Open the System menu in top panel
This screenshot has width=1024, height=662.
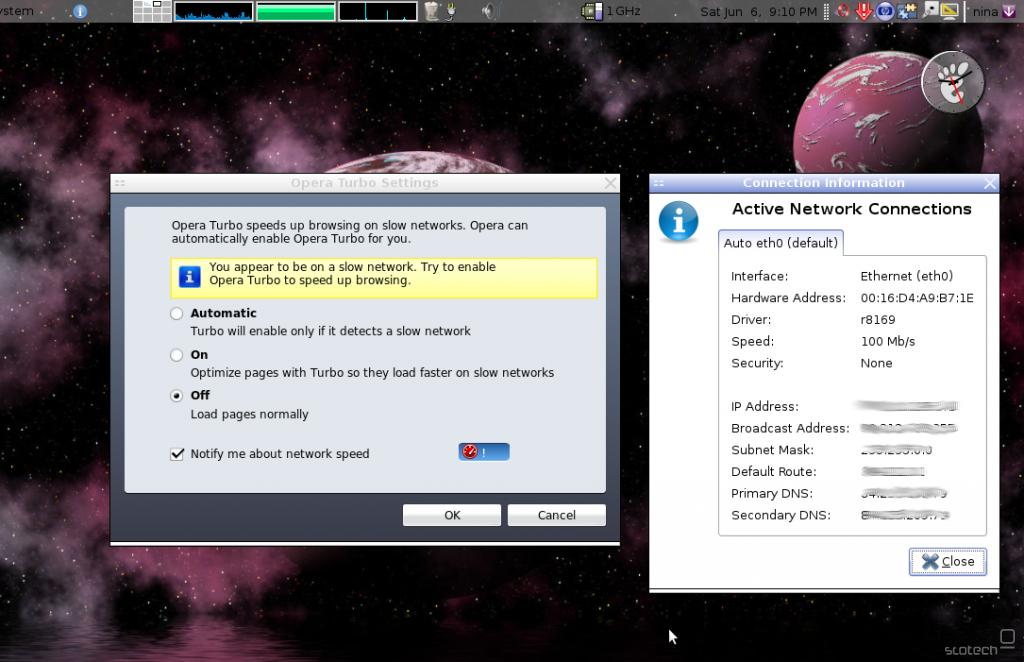click(16, 11)
